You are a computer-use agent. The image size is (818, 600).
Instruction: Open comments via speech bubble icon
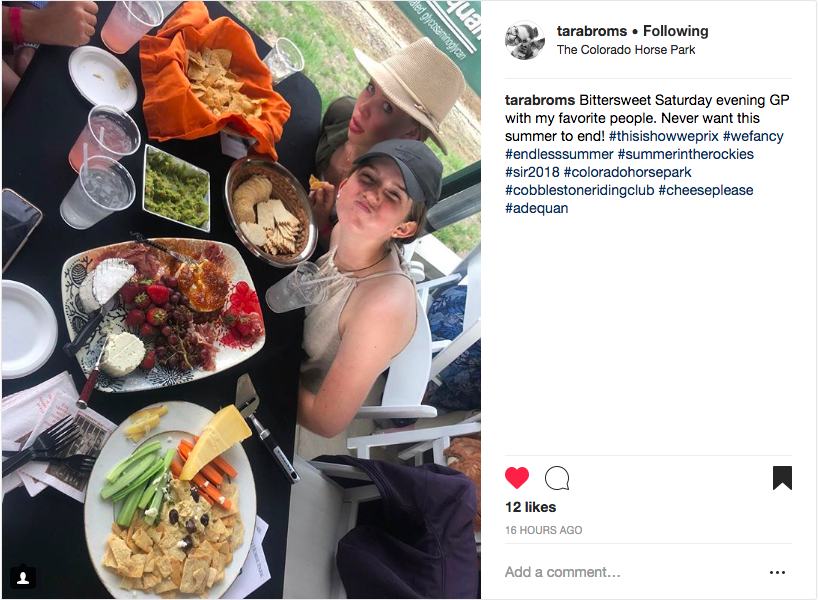(557, 478)
